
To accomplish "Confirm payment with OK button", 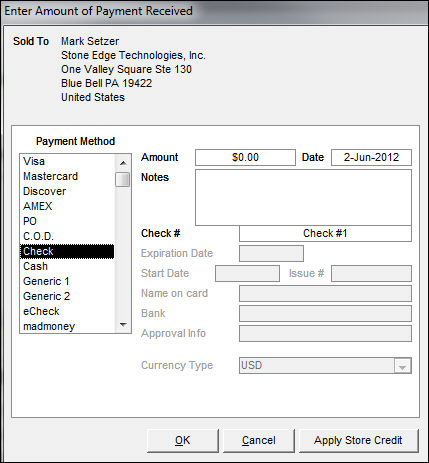I will pos(183,440).
